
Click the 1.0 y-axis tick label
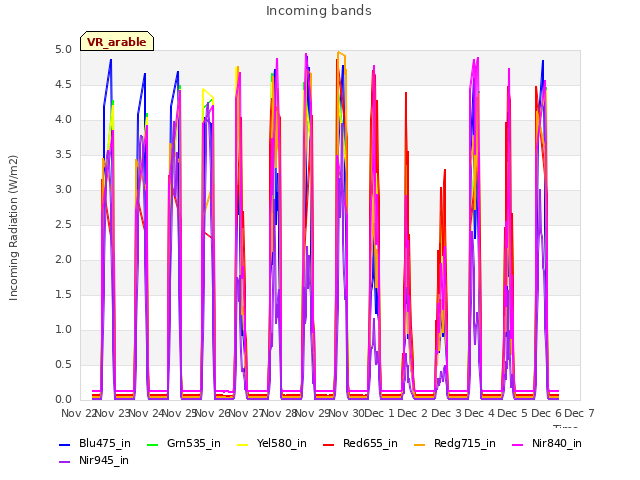(x=63, y=330)
